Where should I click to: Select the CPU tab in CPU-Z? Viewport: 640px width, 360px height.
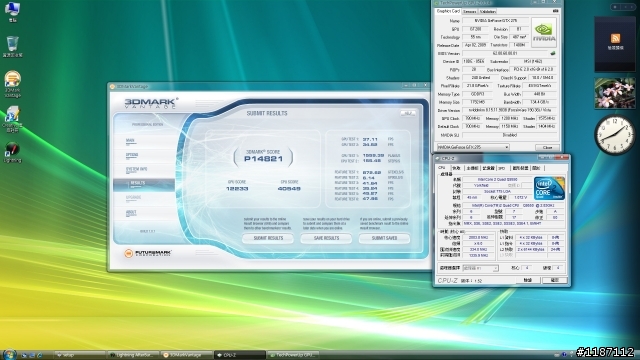pos(442,168)
